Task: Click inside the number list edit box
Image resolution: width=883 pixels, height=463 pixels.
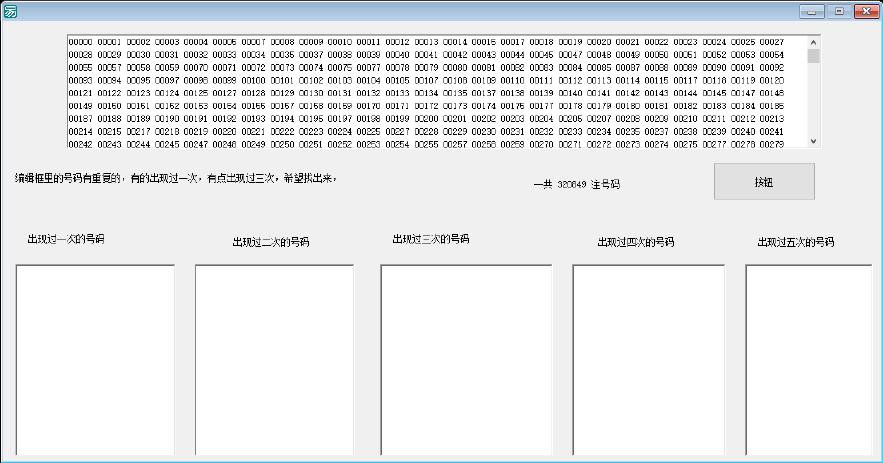Action: tap(438, 92)
